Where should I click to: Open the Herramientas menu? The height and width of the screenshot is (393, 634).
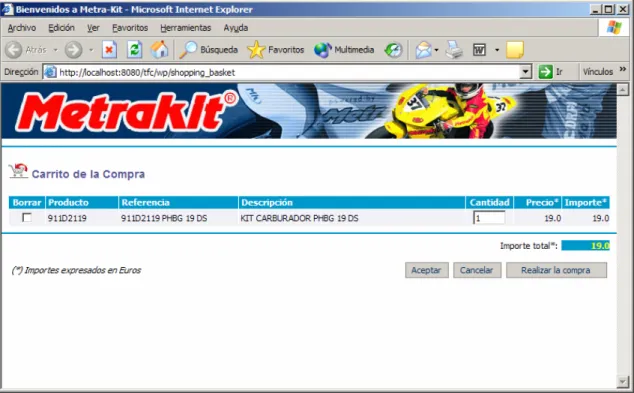coord(186,28)
